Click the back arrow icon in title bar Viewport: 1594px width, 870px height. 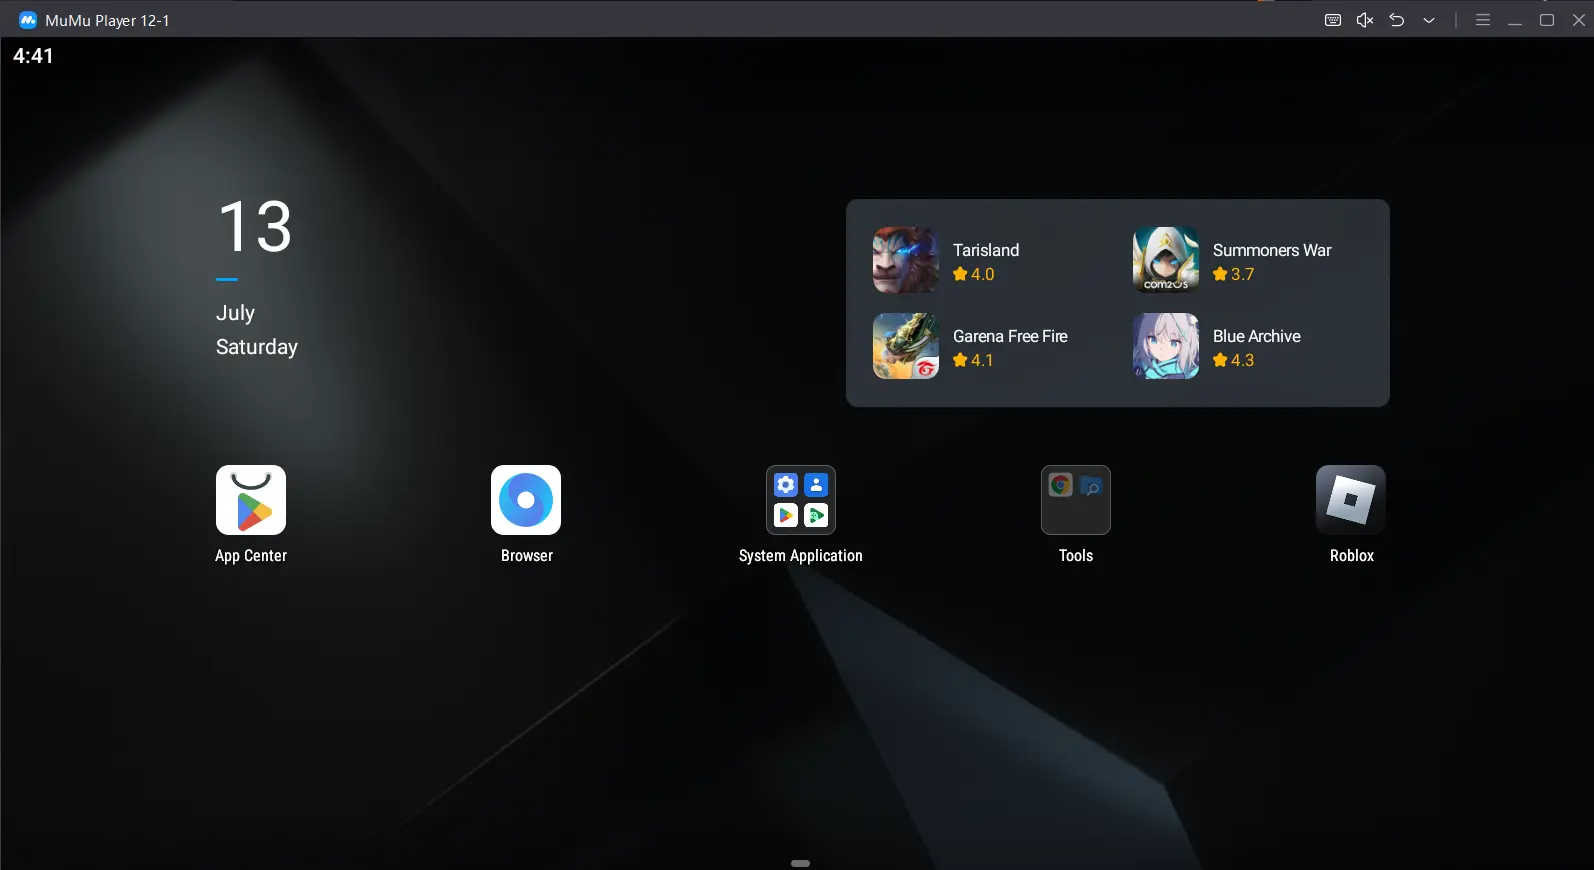(x=1397, y=20)
